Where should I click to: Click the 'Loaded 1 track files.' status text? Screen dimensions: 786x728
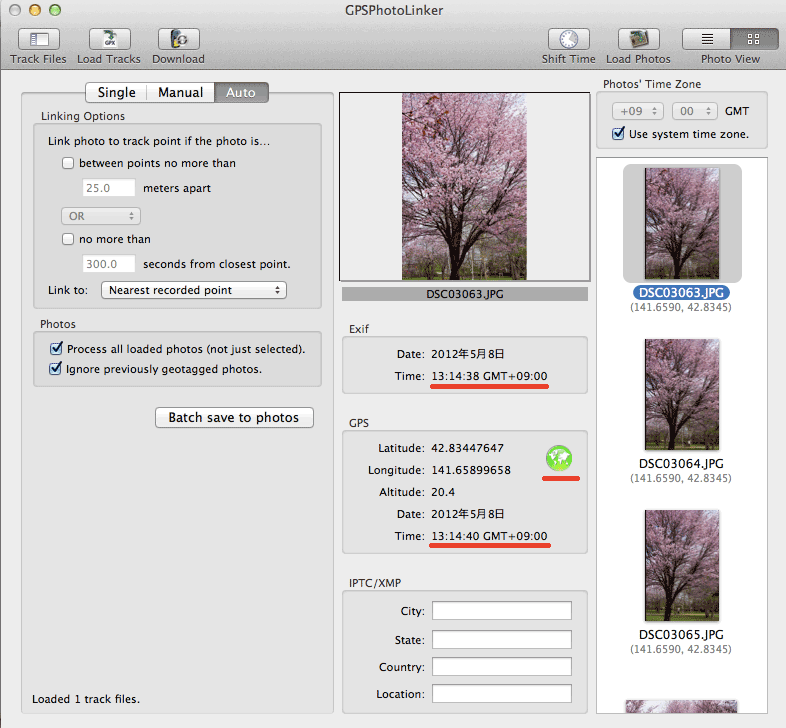click(86, 699)
